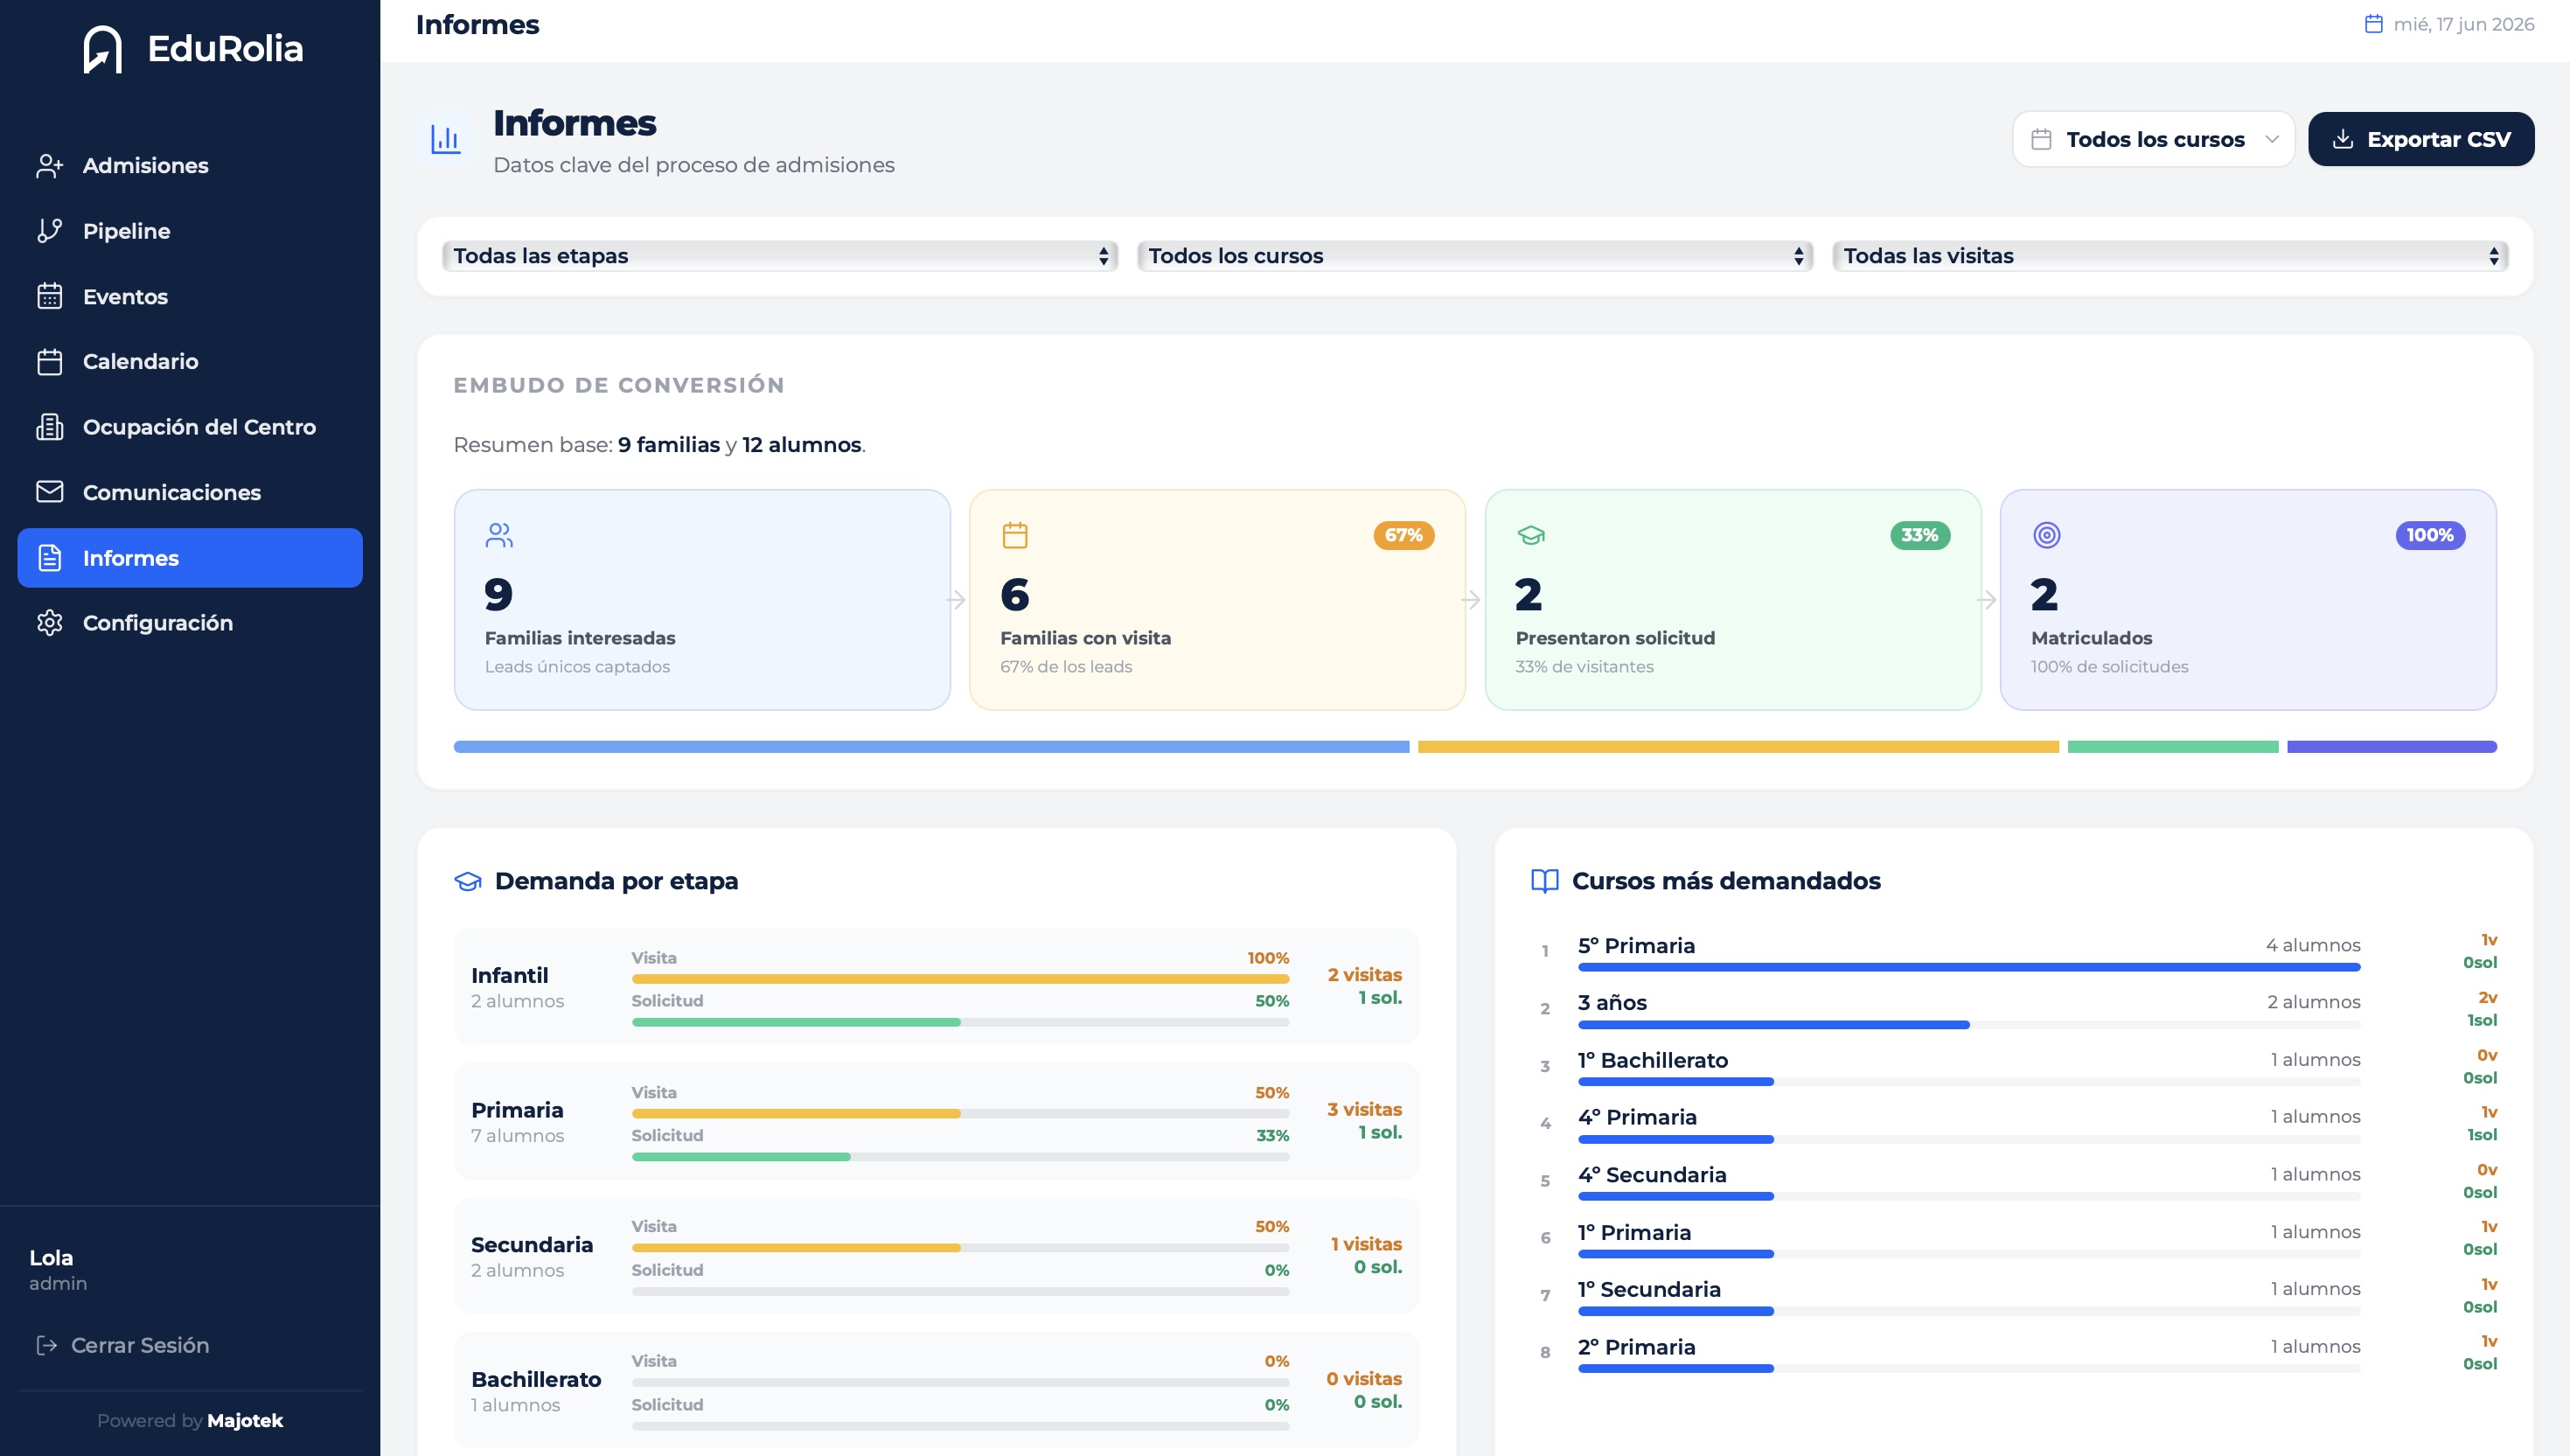The height and width of the screenshot is (1456, 2570).
Task: Click the Infantil Visita progress bar
Action: (x=960, y=979)
